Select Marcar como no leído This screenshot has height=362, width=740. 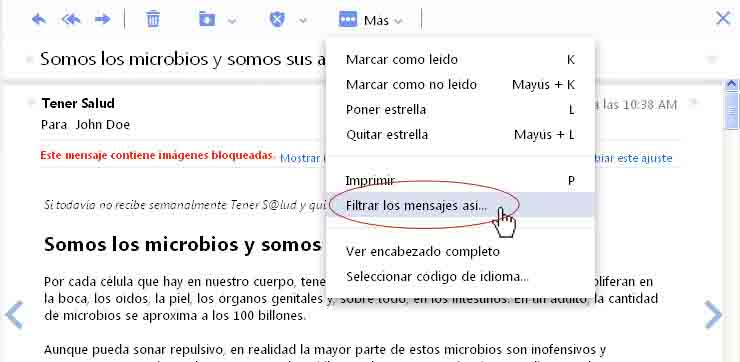click(x=460, y=84)
